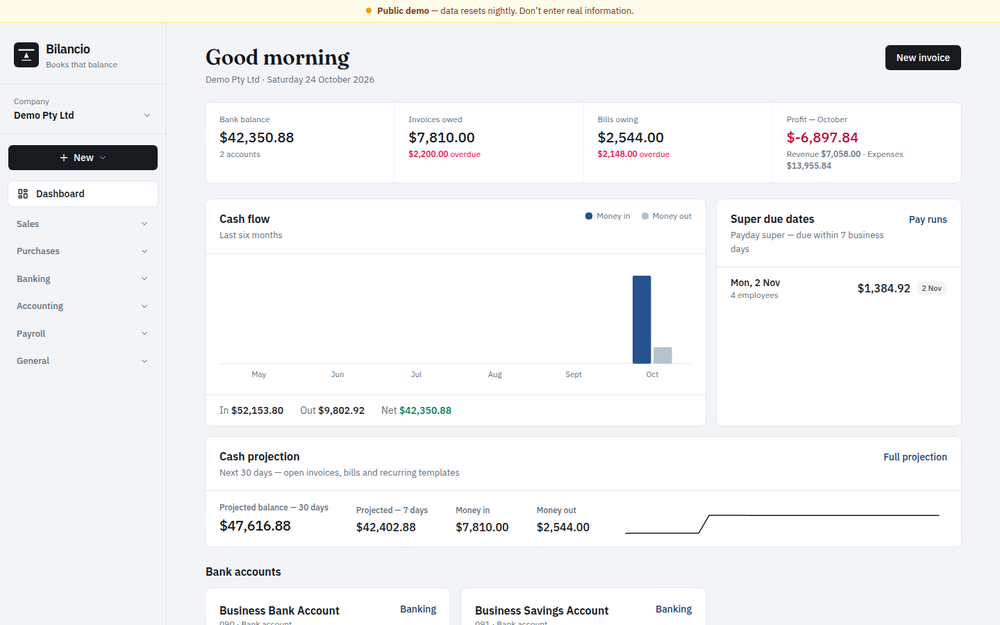1000x625 pixels.
Task: Click the Bills owing $2,544.00 figure
Action: tap(630, 138)
